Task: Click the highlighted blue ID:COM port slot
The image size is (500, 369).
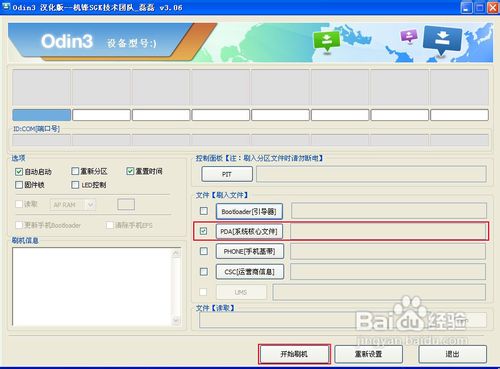Action: pos(41,115)
